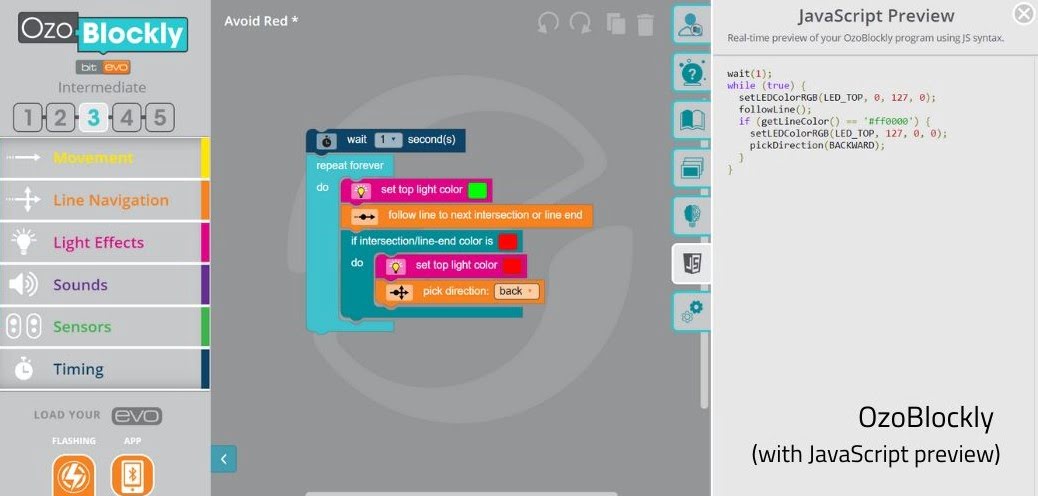The height and width of the screenshot is (496, 1038).
Task: Click the Timing stopwatch icon
Action: pyautogui.click(x=24, y=369)
